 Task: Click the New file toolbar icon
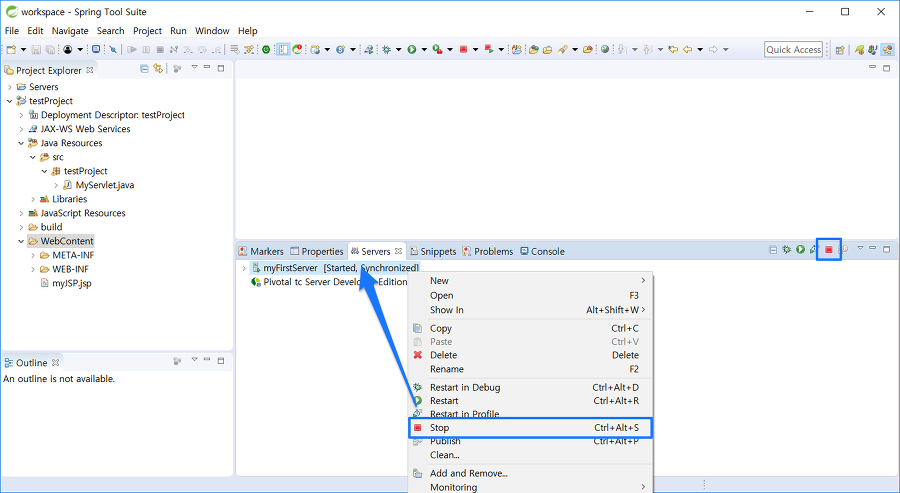coord(11,49)
